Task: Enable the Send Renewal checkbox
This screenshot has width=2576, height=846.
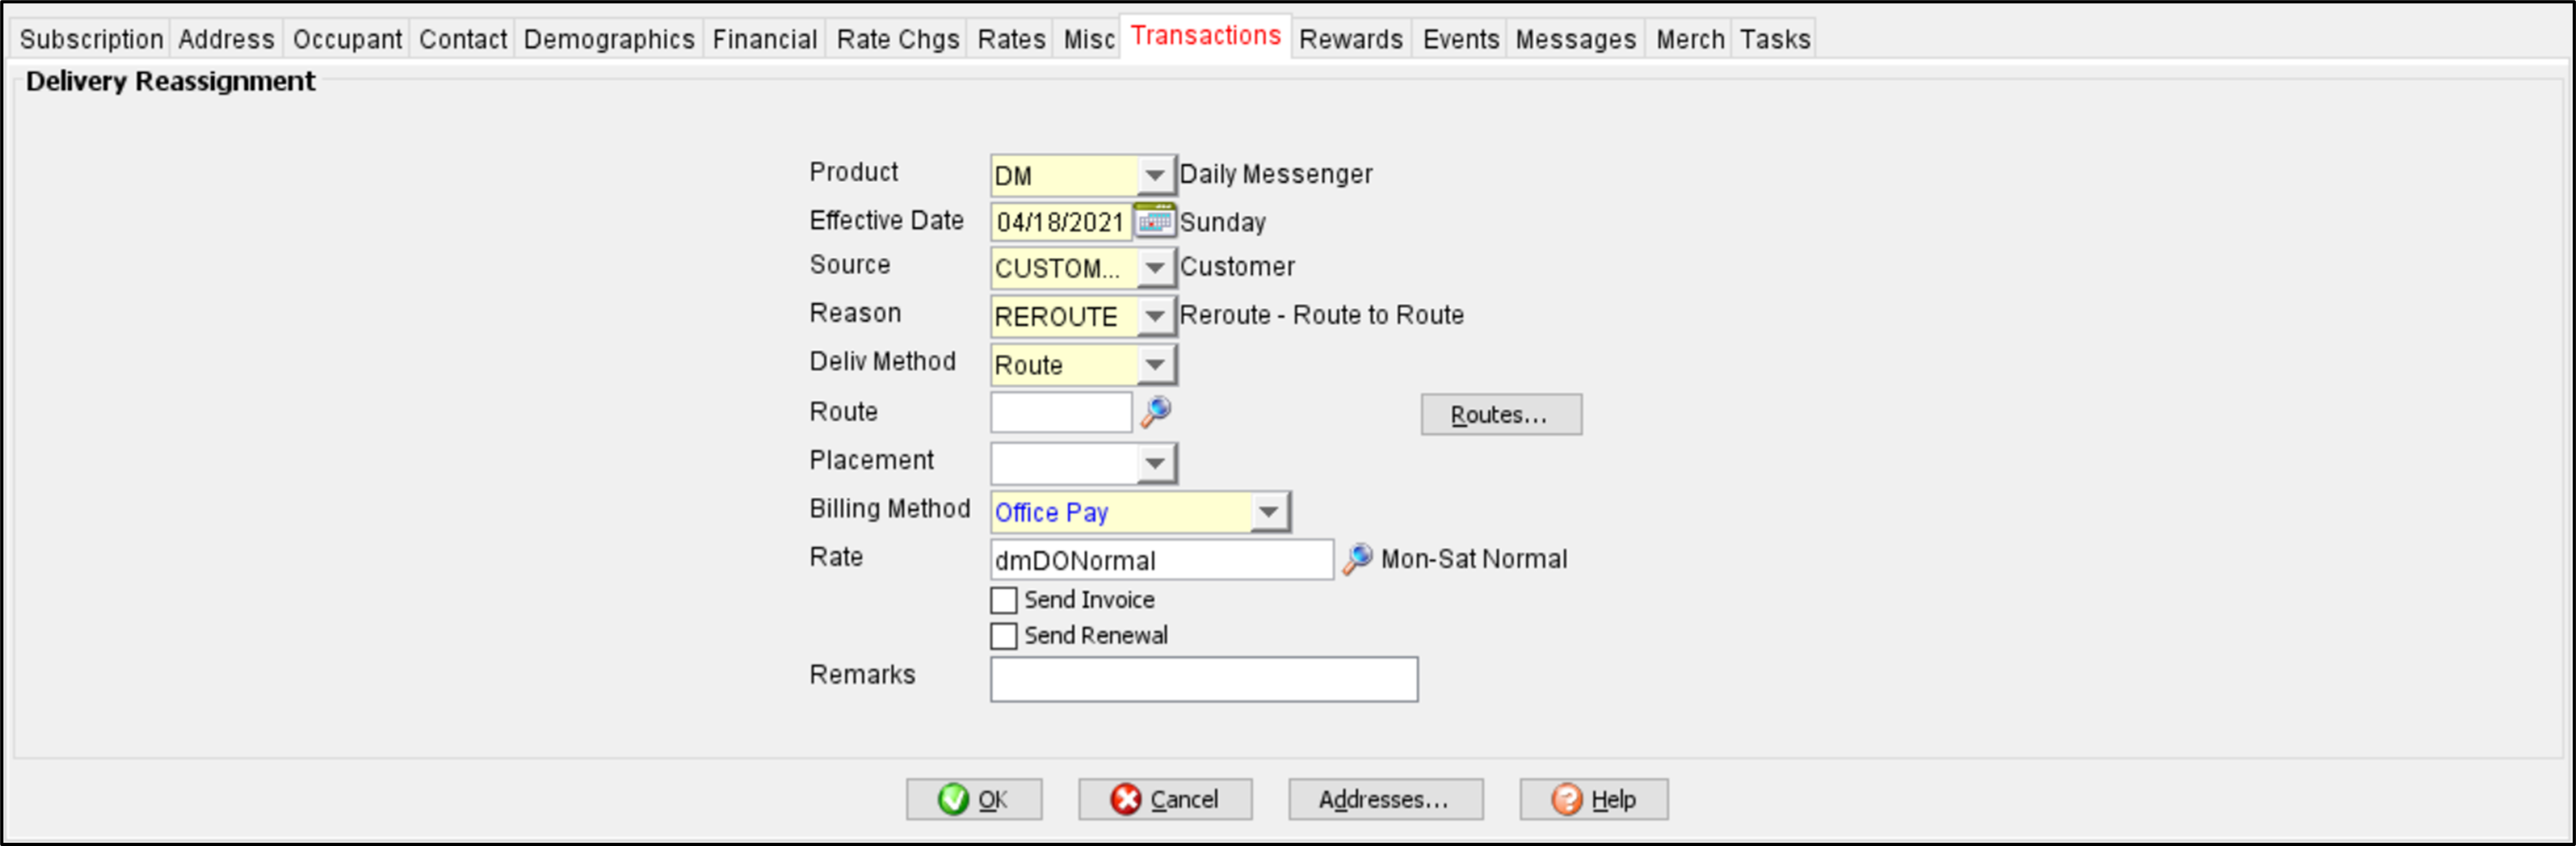Action: 1003,636
